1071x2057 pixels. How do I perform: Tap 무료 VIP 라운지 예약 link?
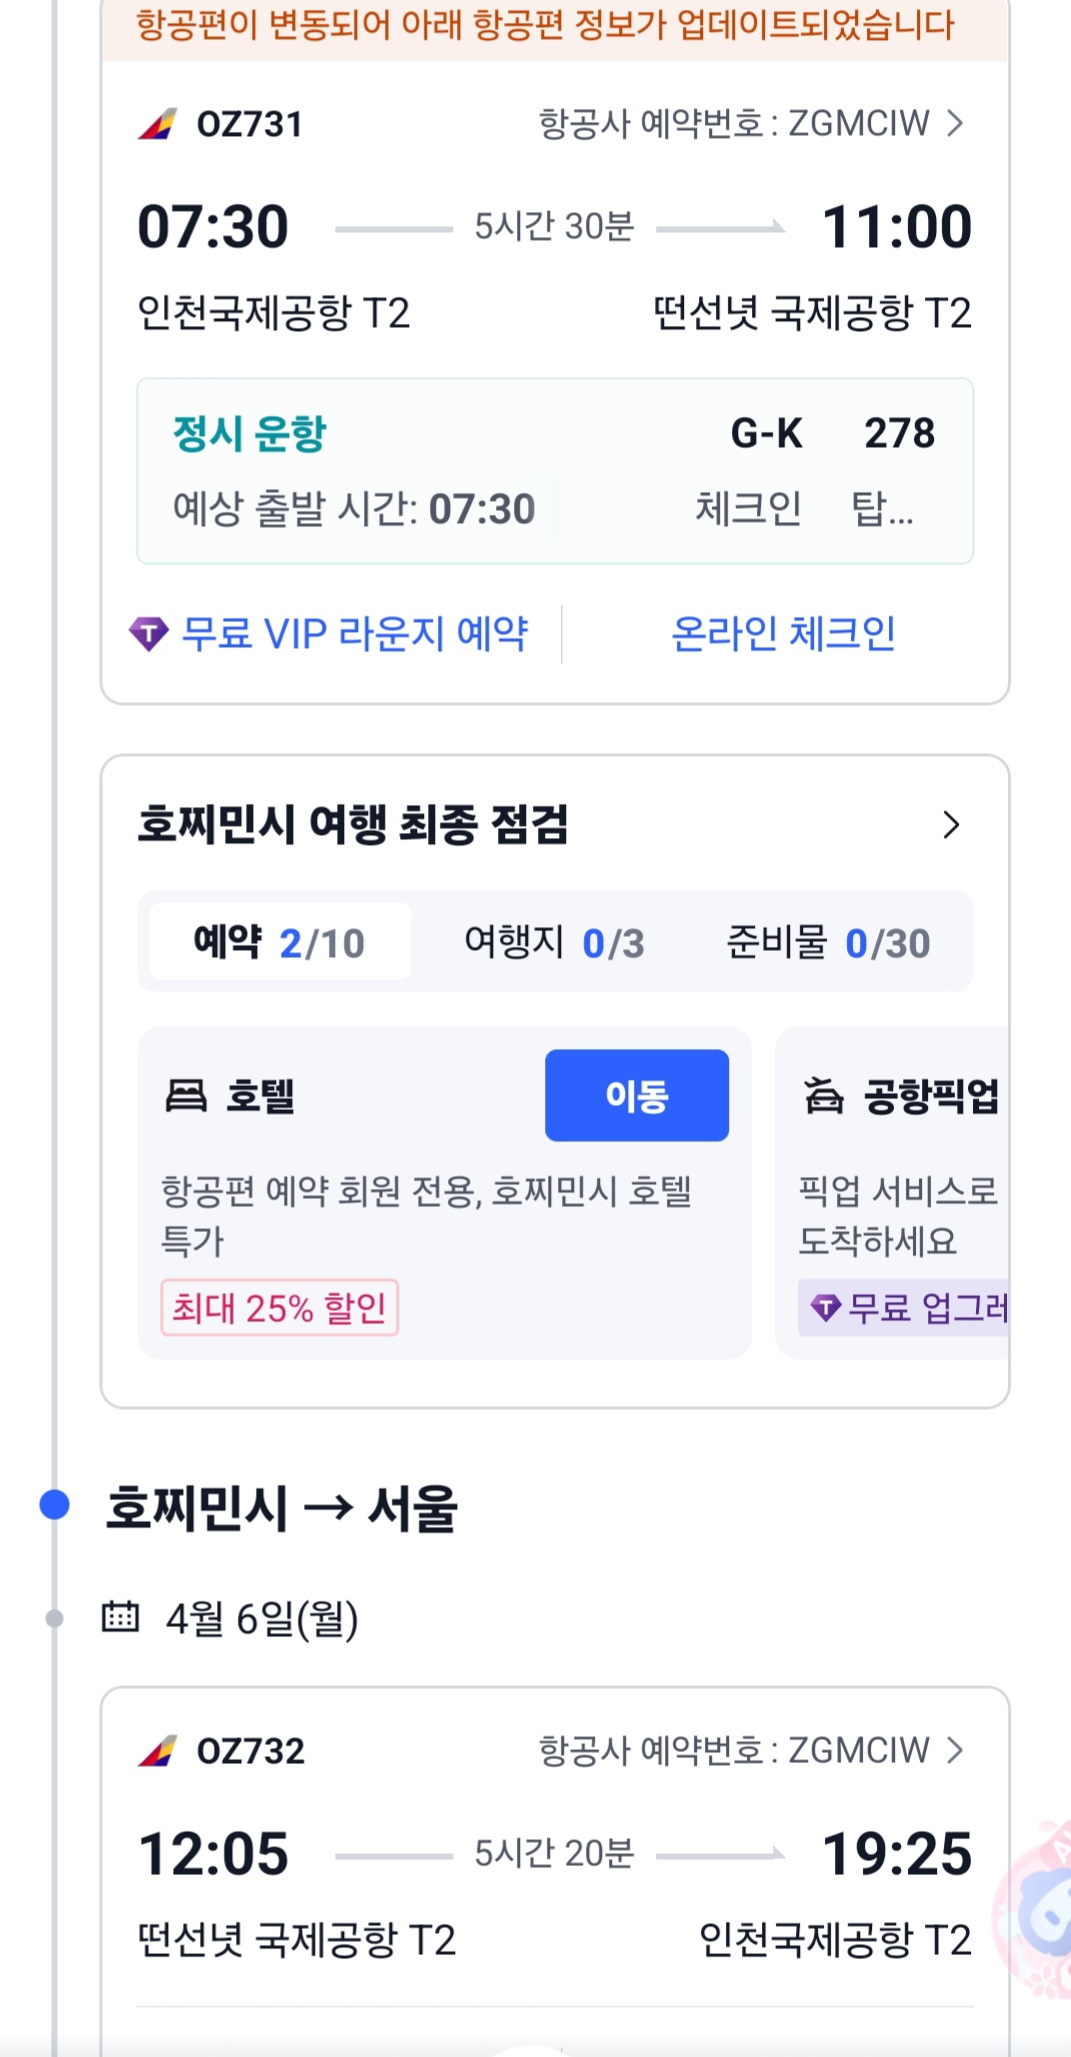click(354, 634)
